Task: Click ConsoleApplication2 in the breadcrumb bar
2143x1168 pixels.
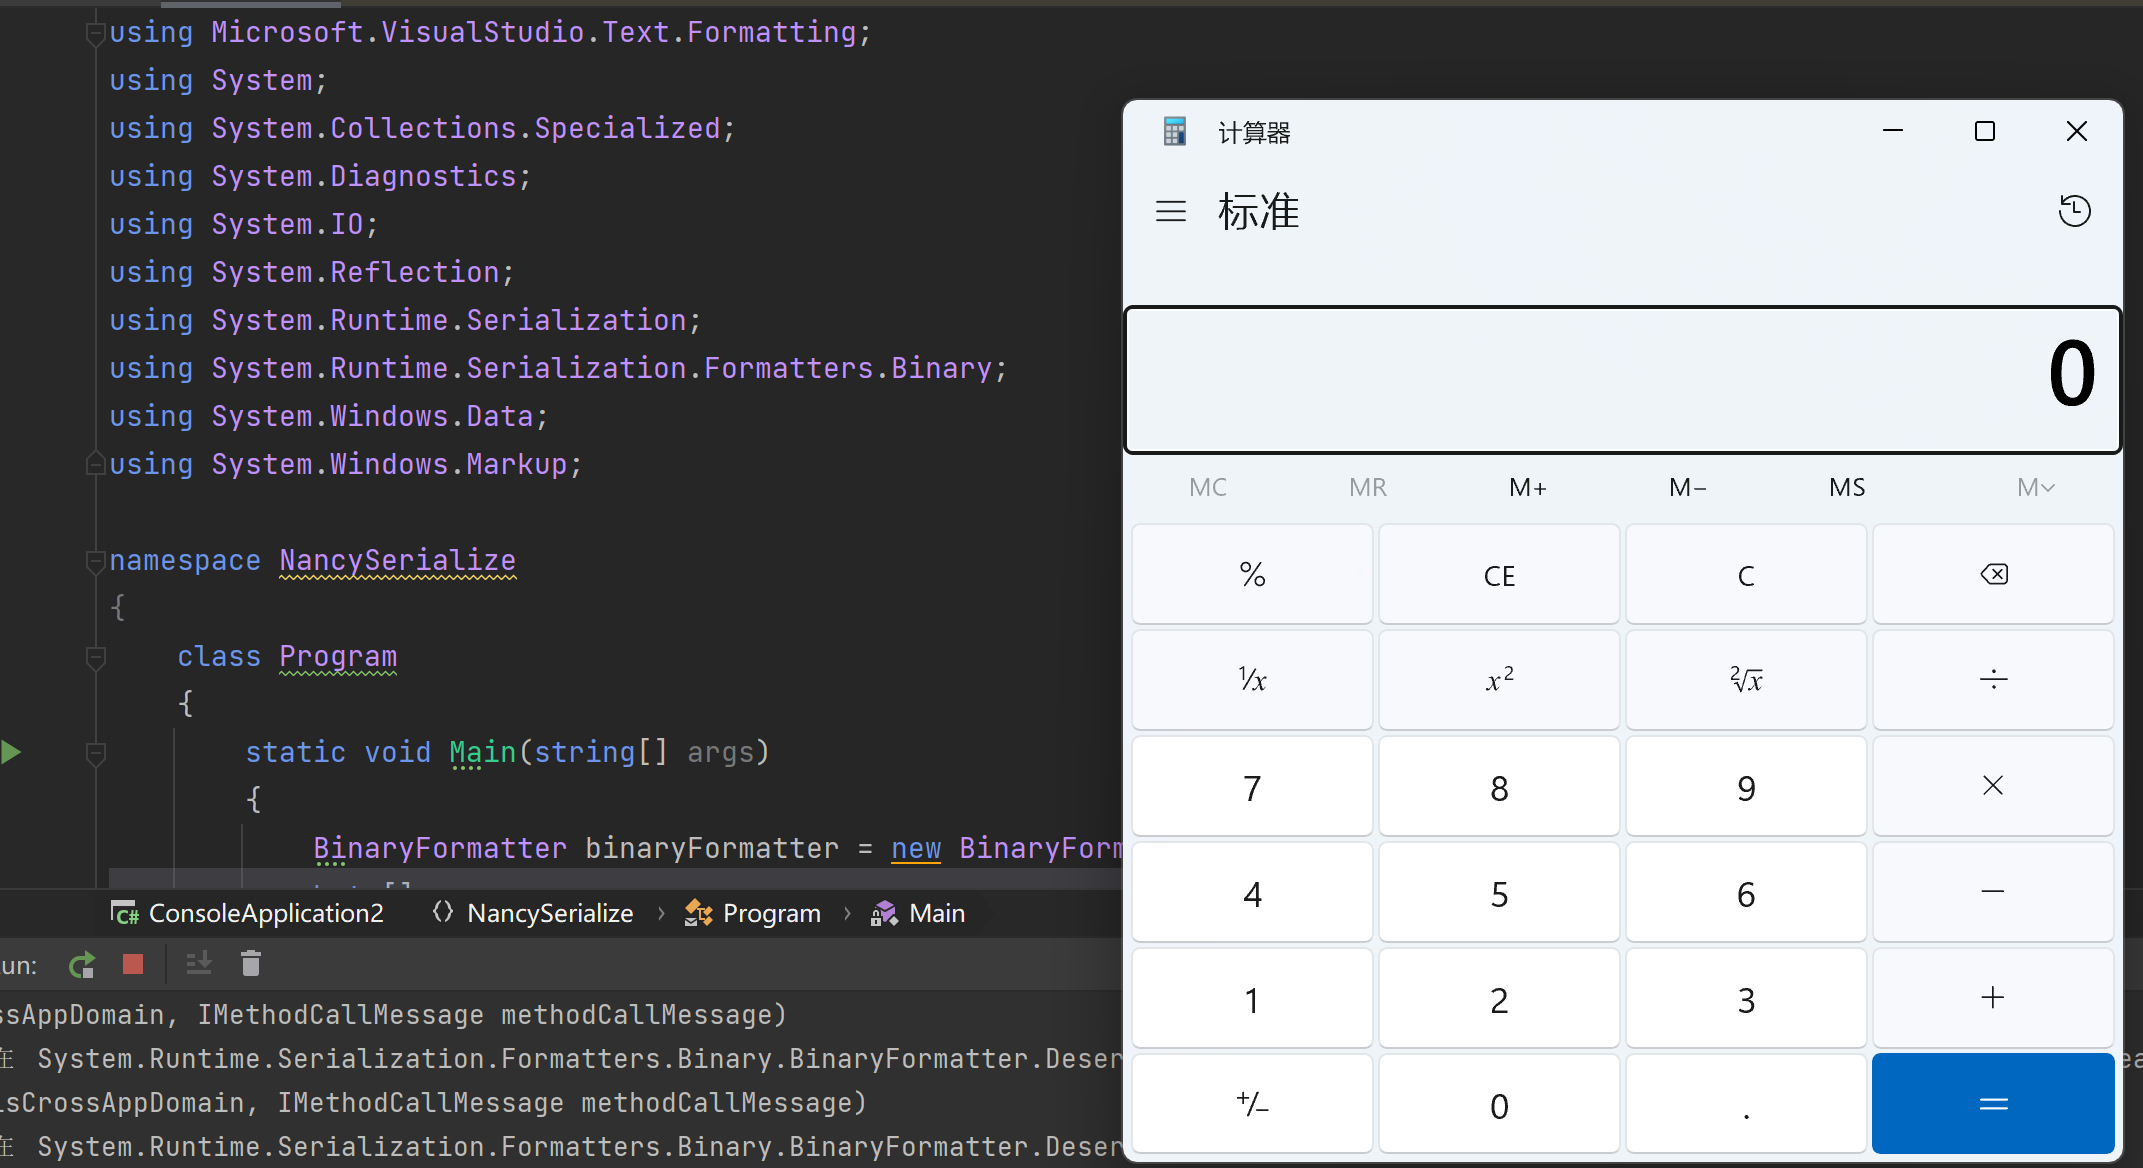Action: point(247,913)
